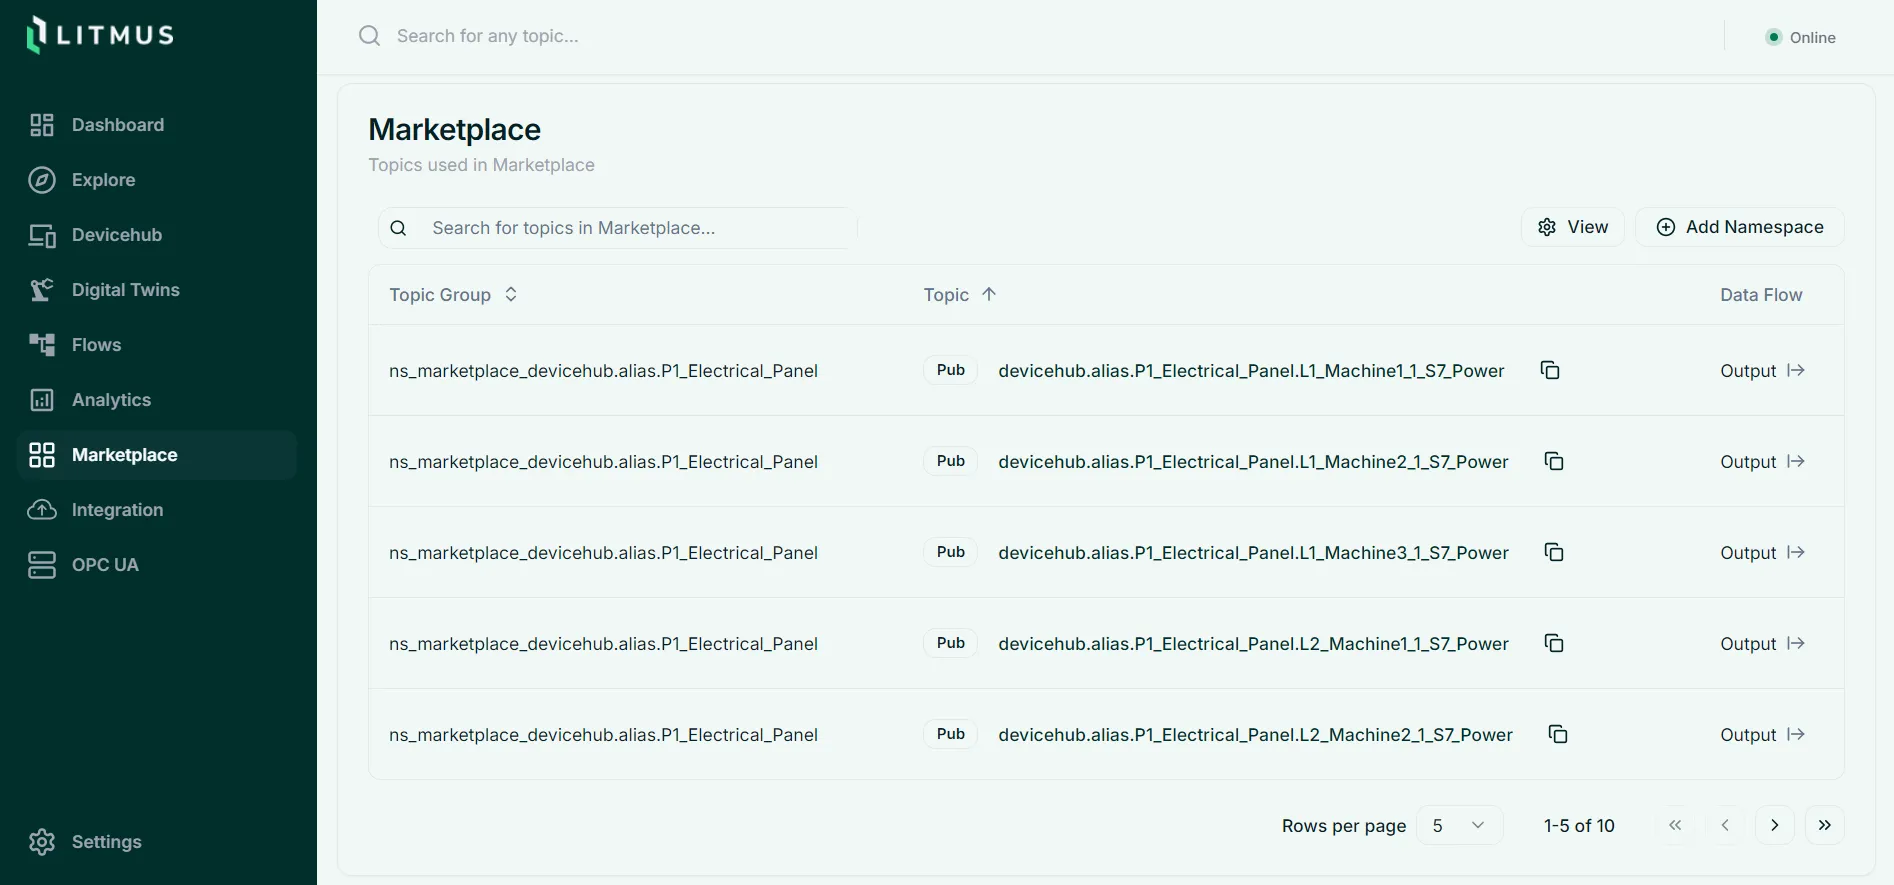Click the Data Flow column header

coord(1761,295)
